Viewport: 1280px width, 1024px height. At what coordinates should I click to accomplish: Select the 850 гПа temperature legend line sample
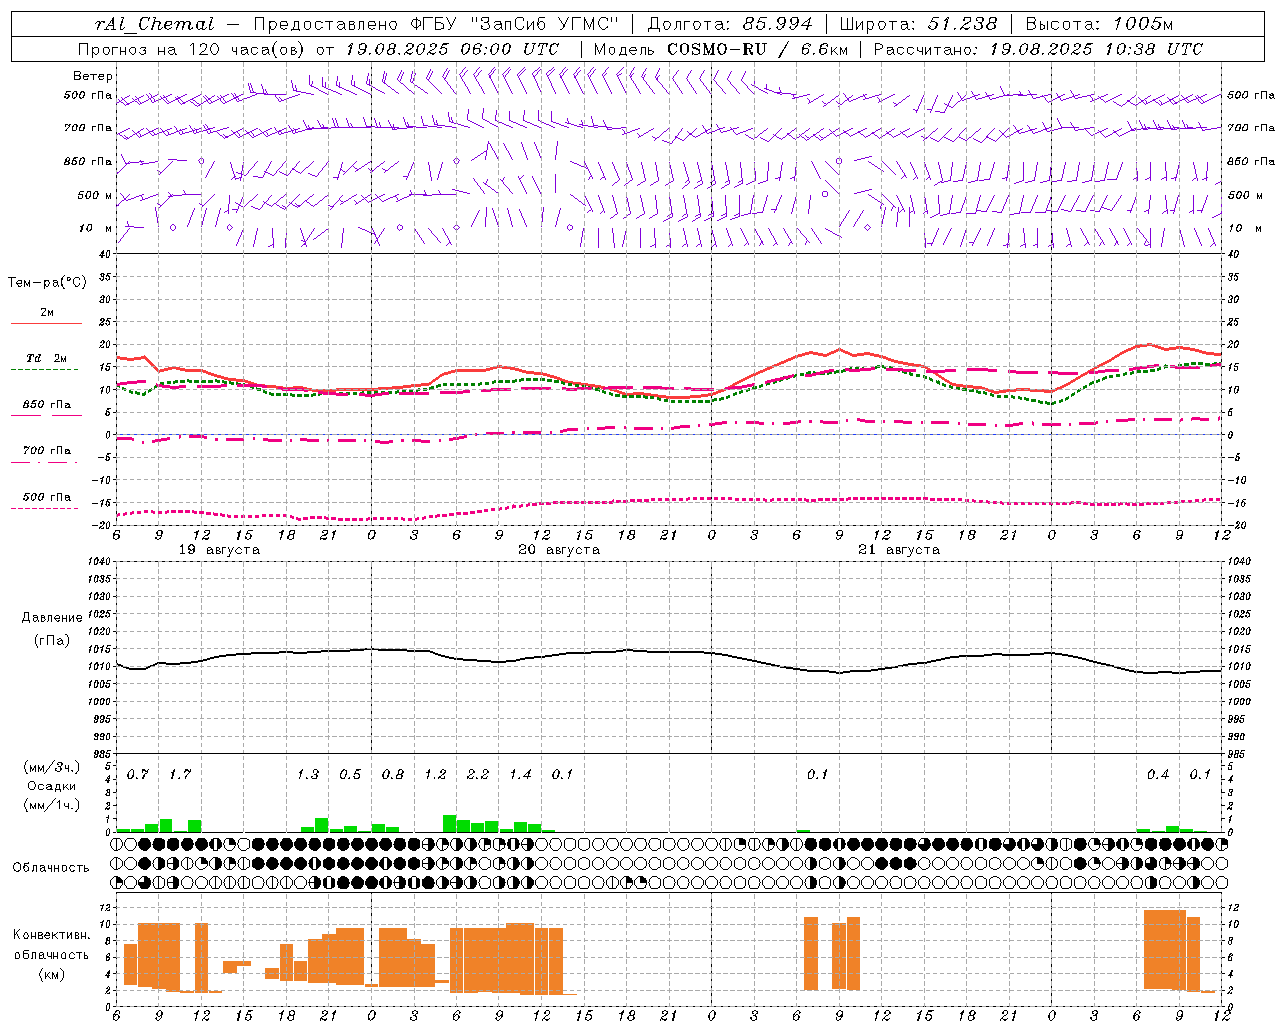point(46,415)
